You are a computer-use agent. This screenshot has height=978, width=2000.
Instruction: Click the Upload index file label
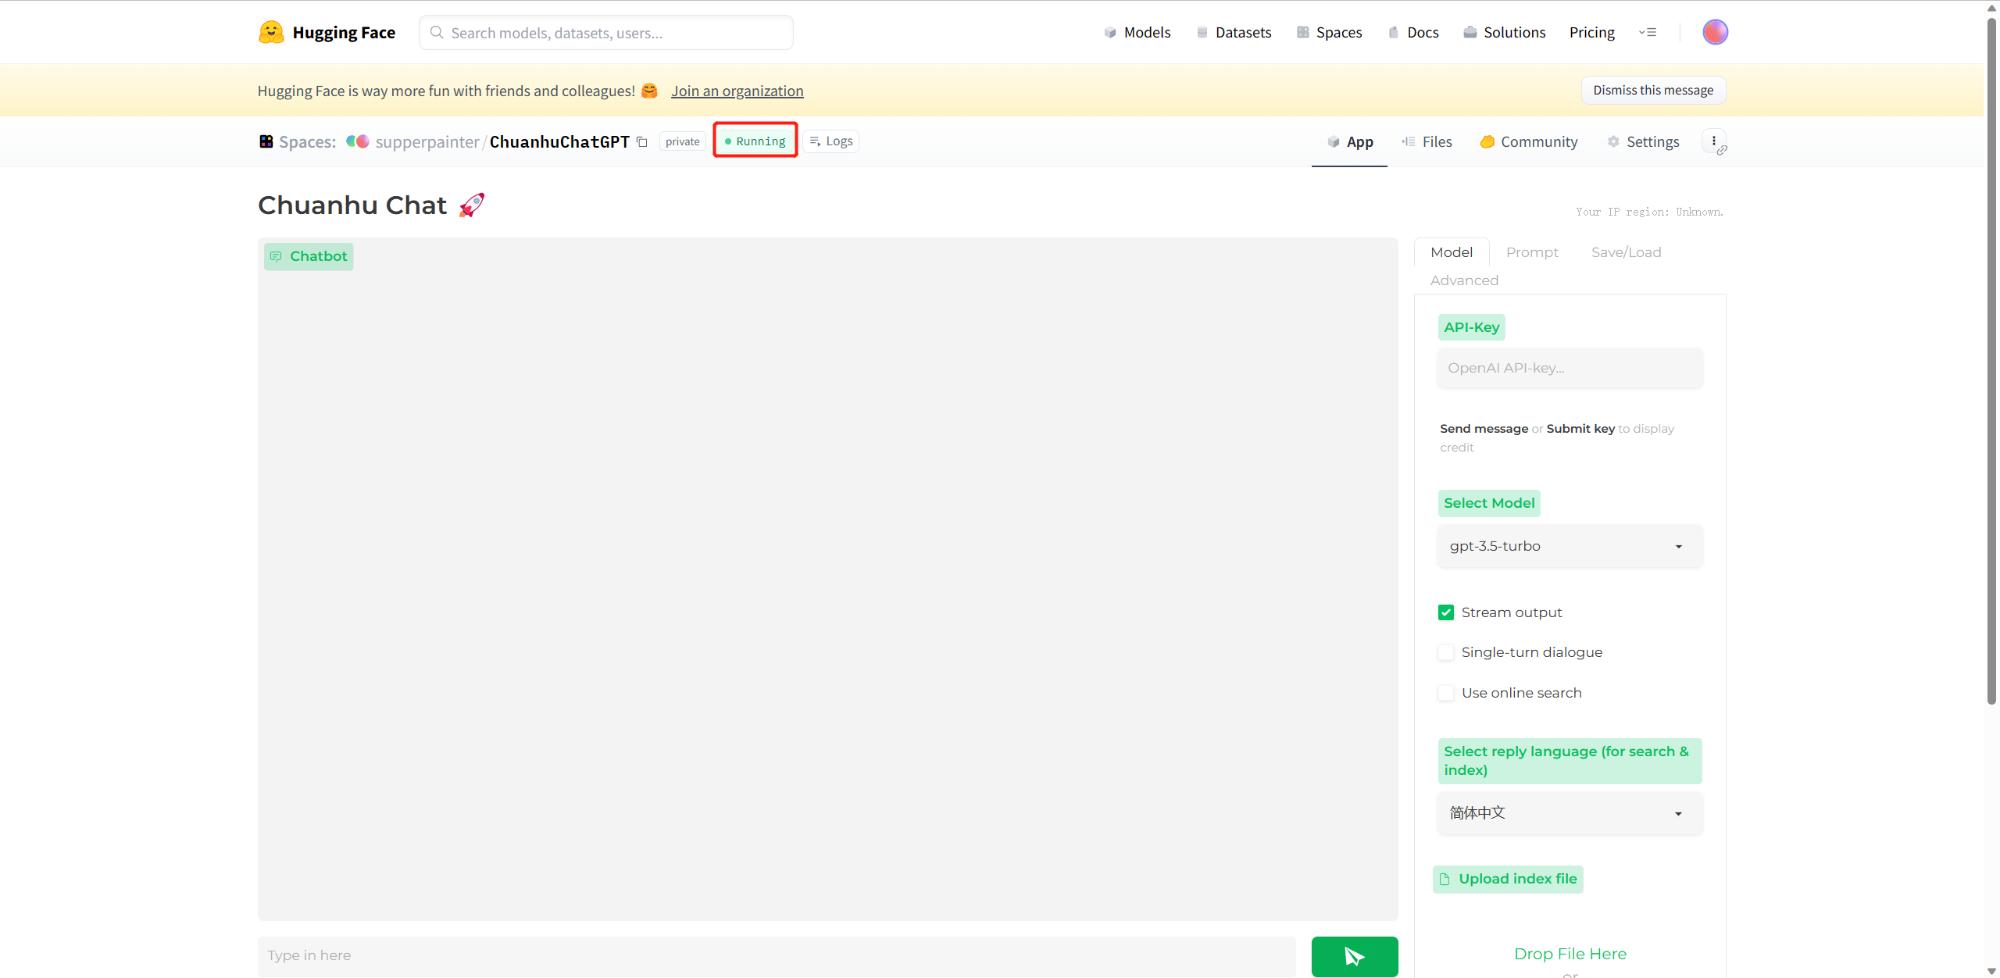pos(1508,879)
